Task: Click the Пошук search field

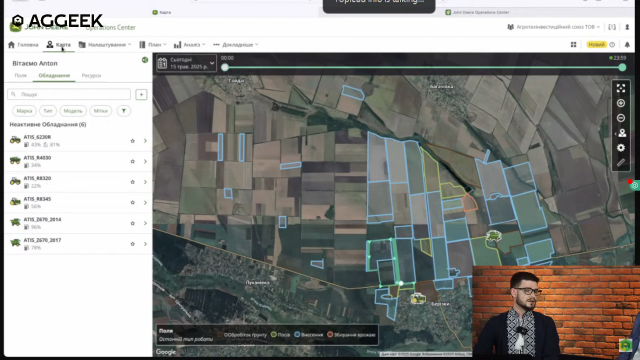Action: click(x=69, y=94)
